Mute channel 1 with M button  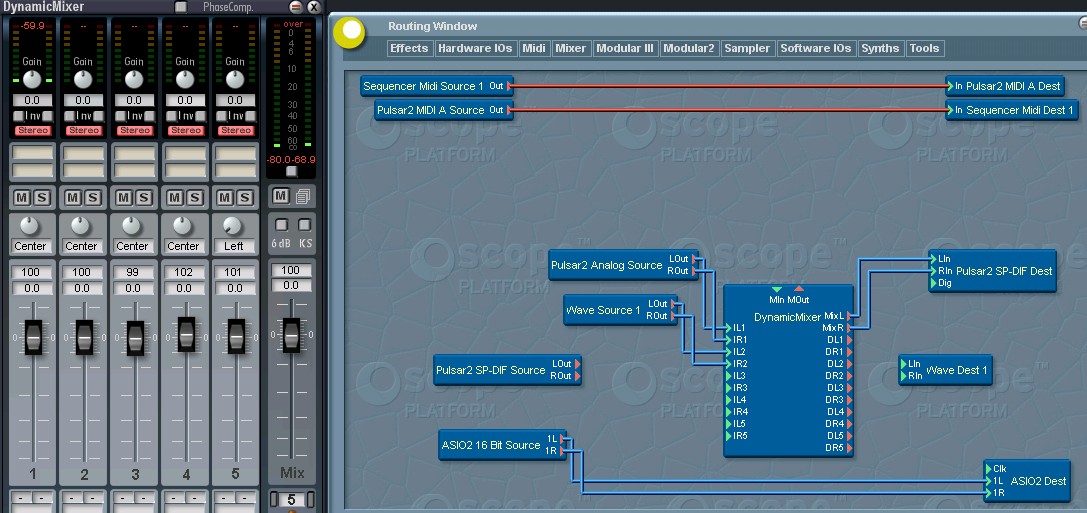click(x=22, y=198)
